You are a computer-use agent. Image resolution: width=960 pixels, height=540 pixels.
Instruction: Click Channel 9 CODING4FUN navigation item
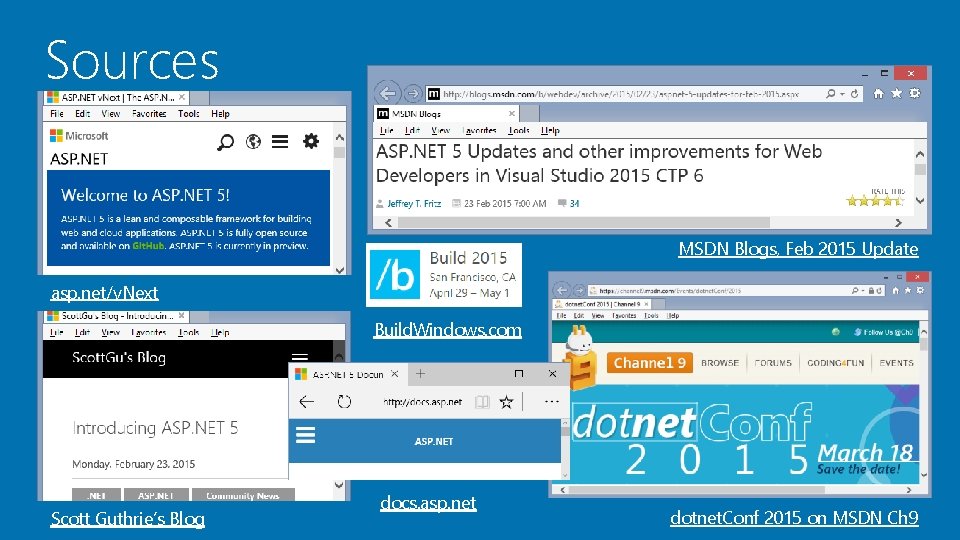[x=836, y=363]
